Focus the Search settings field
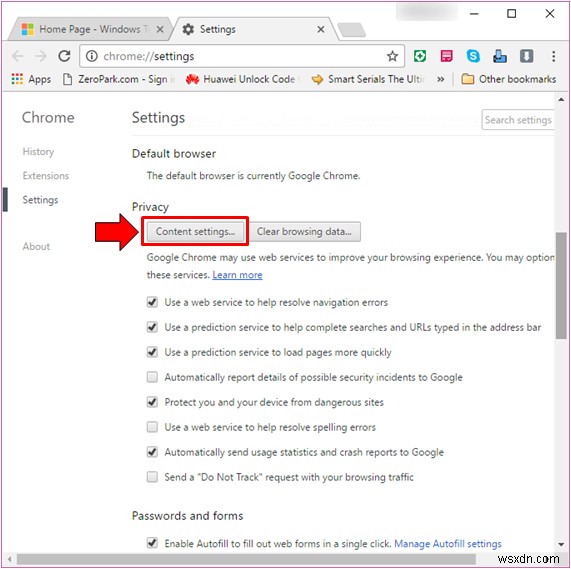 [518, 120]
